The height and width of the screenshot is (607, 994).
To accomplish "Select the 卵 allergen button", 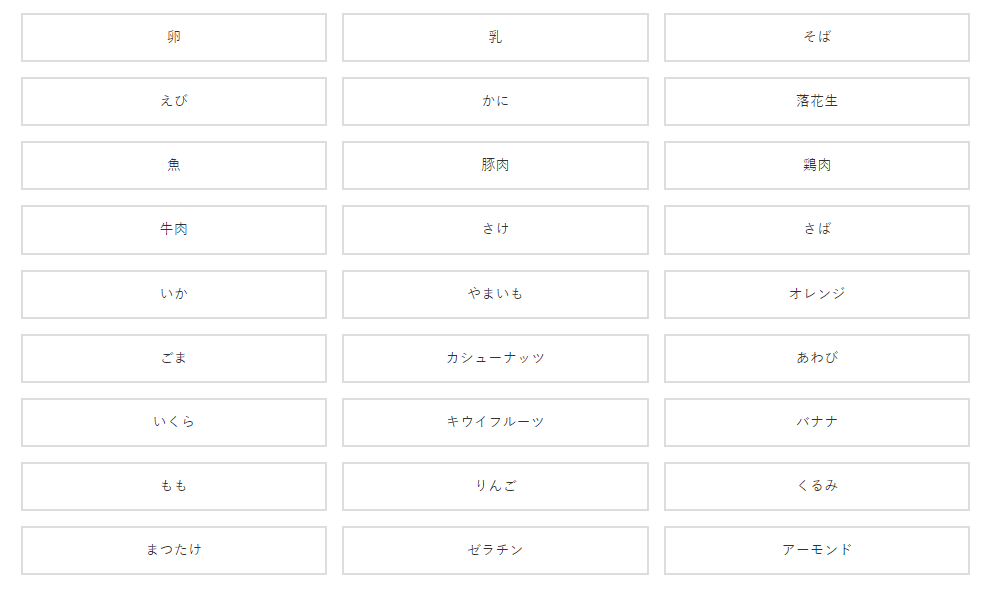I will point(174,37).
